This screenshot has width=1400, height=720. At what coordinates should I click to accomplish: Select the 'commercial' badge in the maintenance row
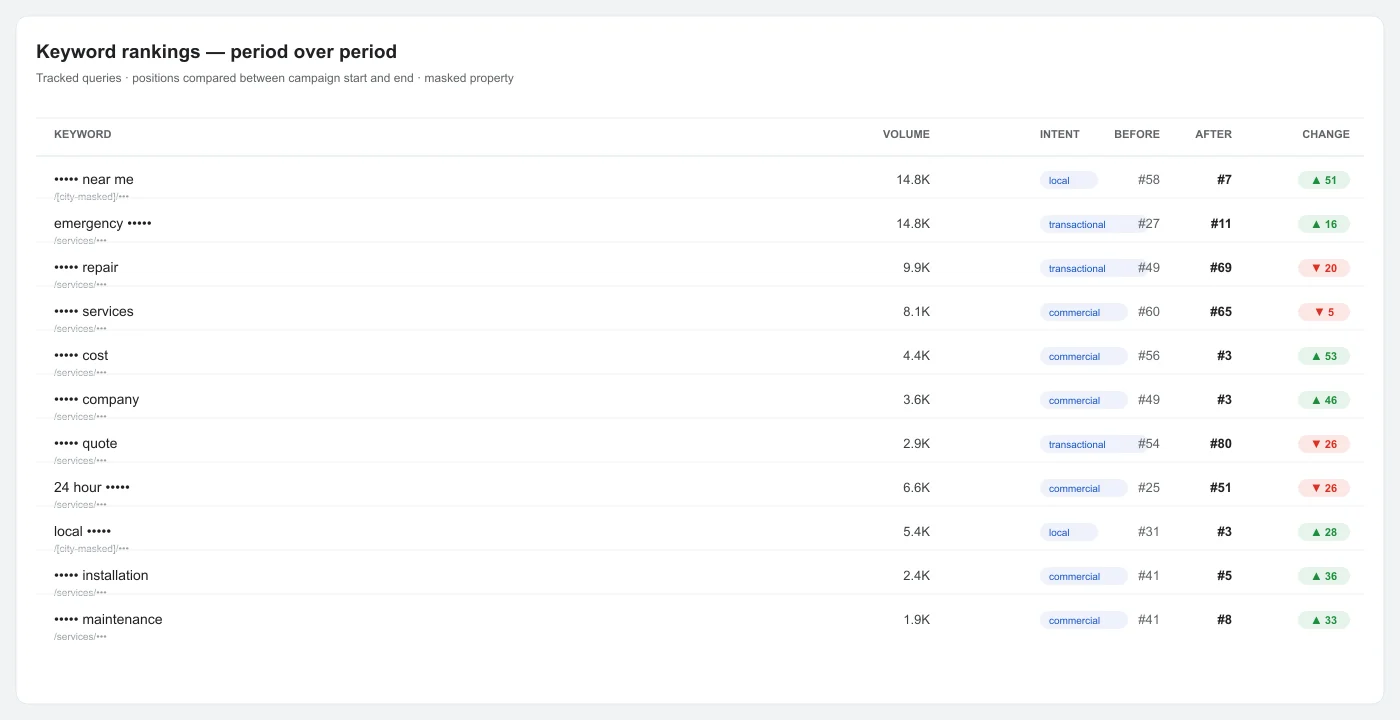tap(1084, 620)
